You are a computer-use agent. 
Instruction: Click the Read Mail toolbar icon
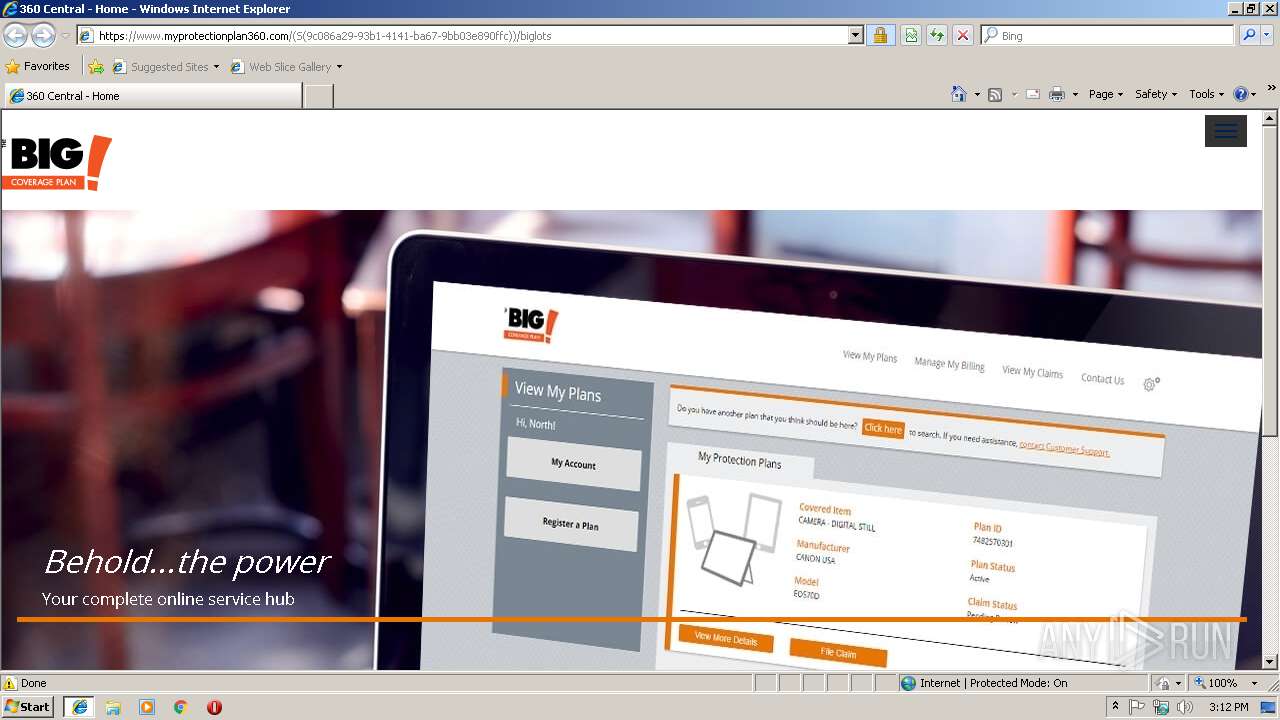point(1033,94)
